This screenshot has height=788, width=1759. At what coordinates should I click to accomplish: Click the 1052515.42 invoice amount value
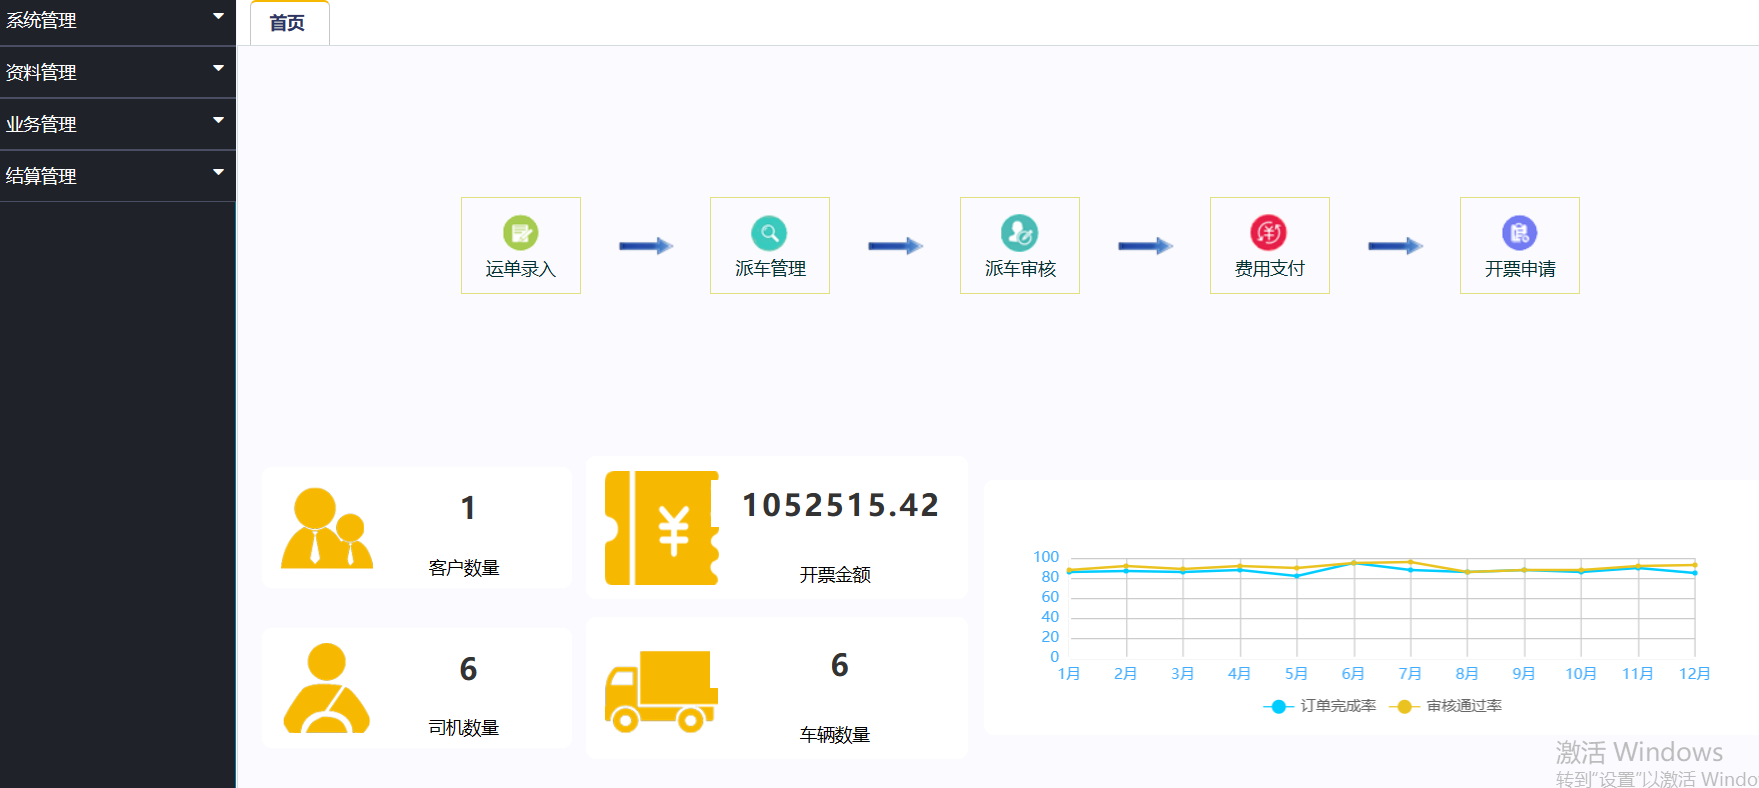pyautogui.click(x=840, y=505)
